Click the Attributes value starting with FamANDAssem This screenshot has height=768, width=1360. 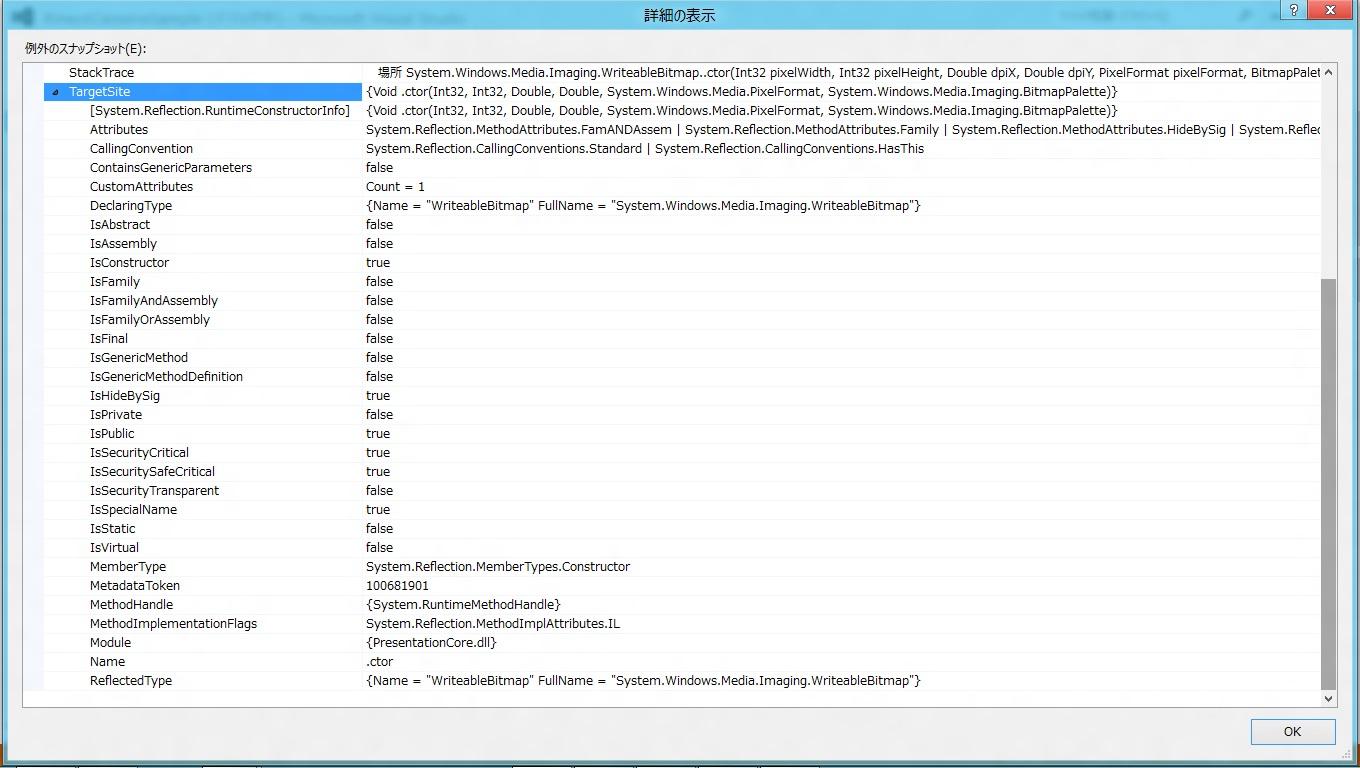click(843, 130)
